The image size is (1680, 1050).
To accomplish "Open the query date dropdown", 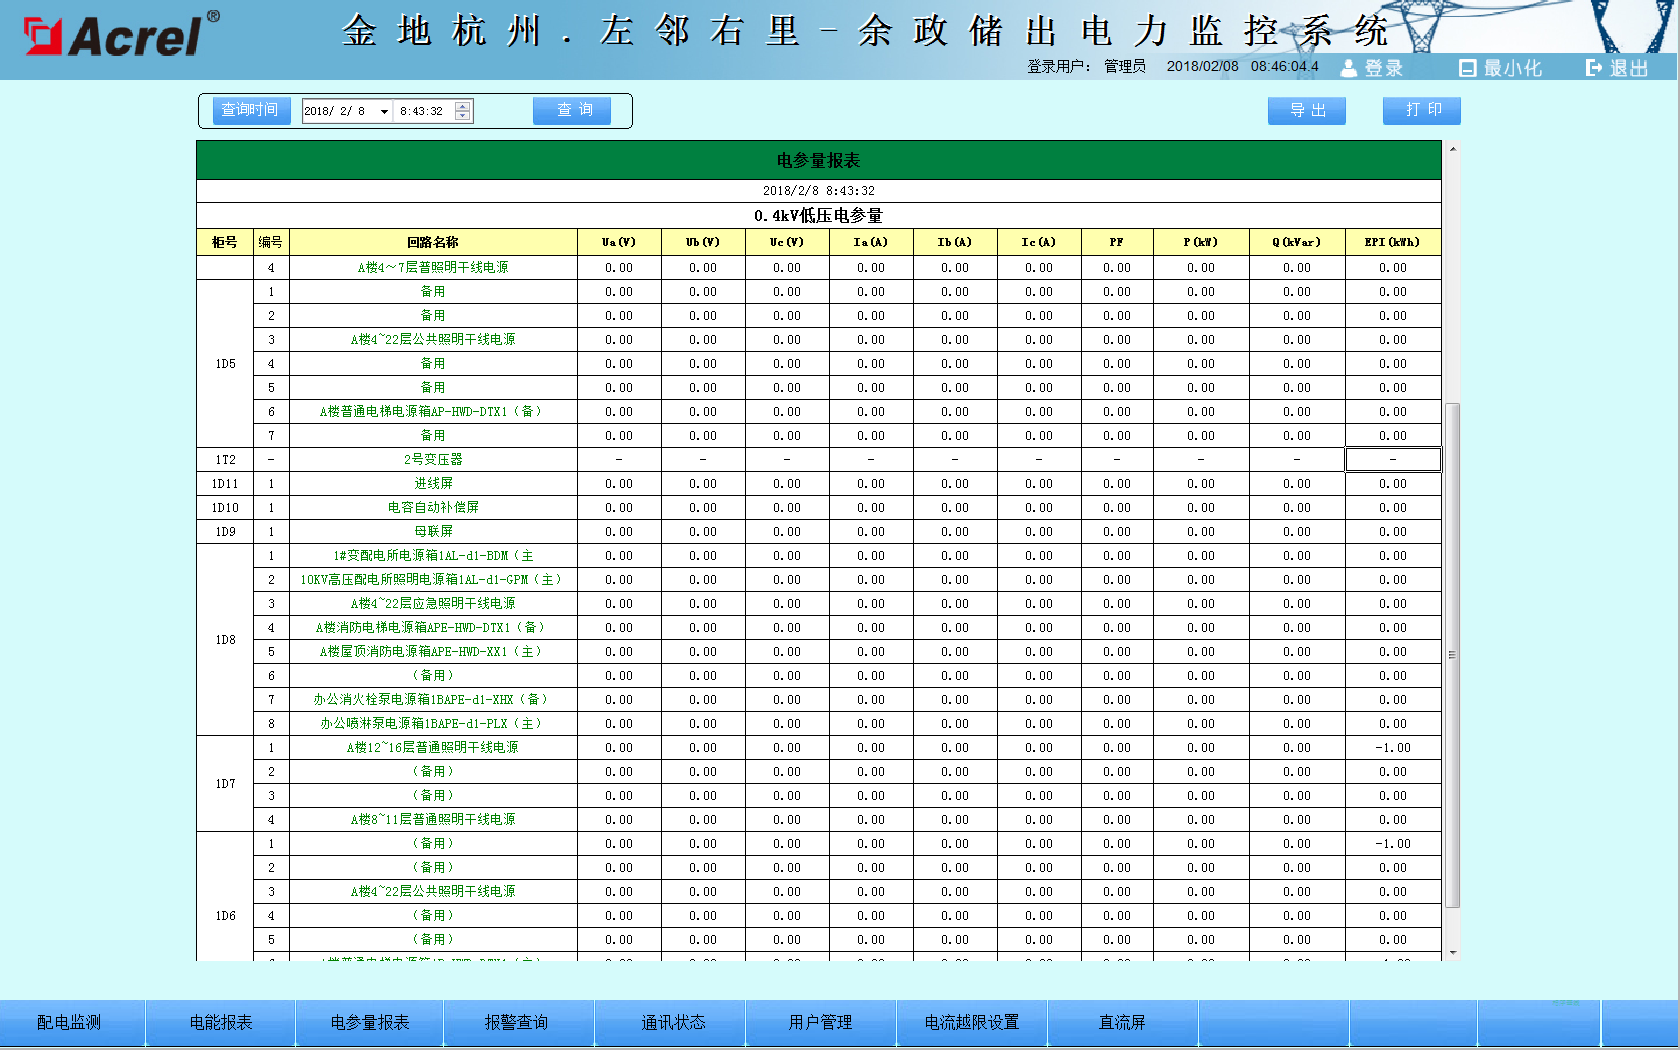I will (x=384, y=111).
